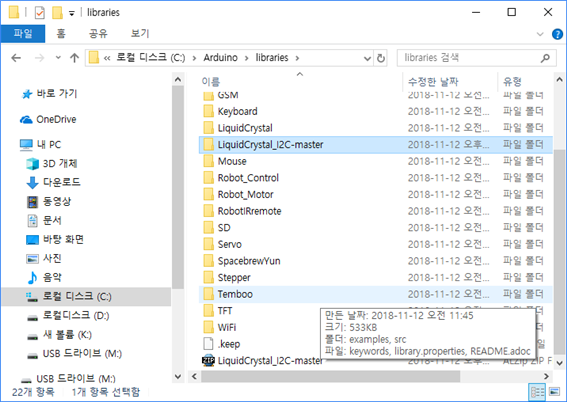Select the RobotIRremote folder
Screen dimensions: 567x402
pyautogui.click(x=250, y=211)
